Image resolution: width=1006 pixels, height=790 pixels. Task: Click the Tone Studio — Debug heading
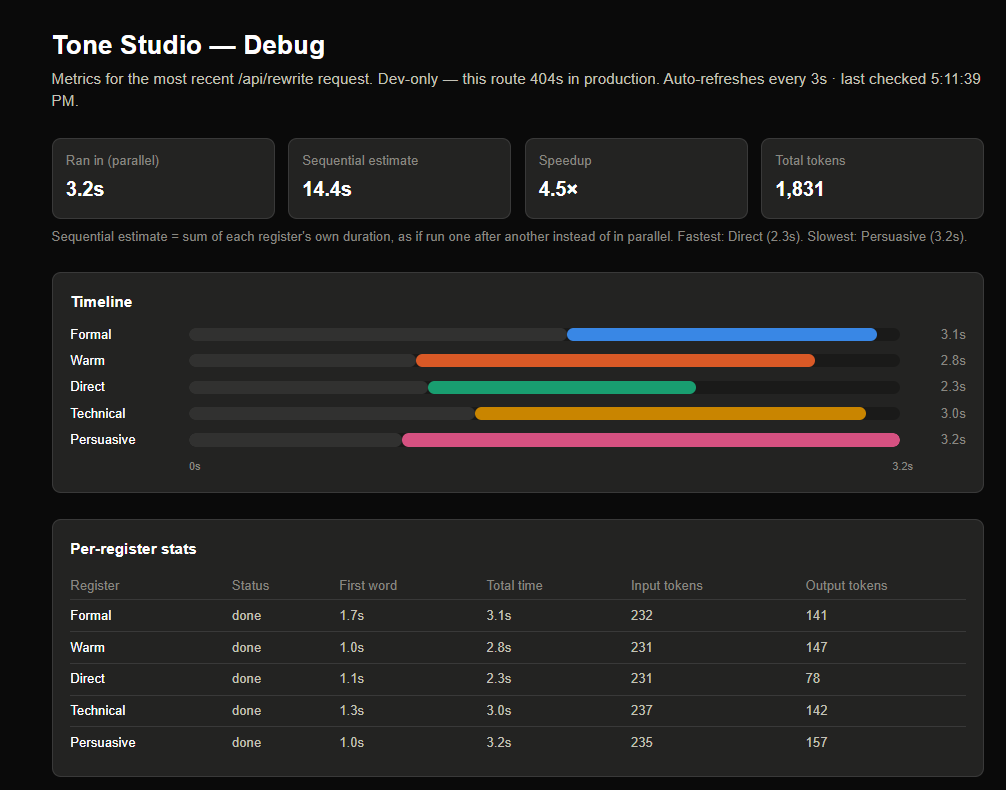click(189, 46)
